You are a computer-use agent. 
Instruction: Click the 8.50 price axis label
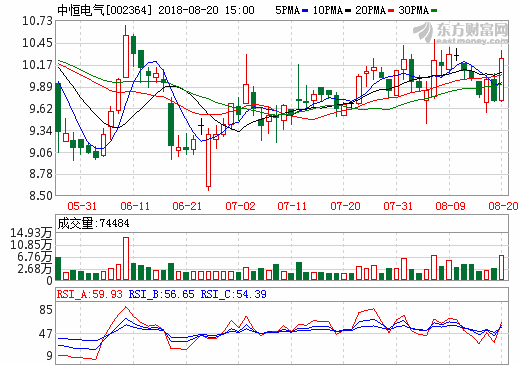[x=41, y=196]
